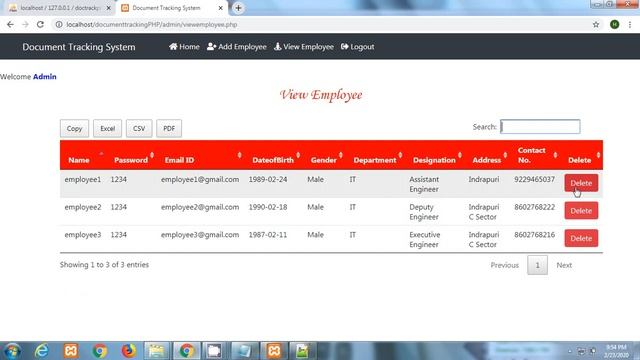Click Showing 1 to 3 of 3 entries text

[x=104, y=264]
